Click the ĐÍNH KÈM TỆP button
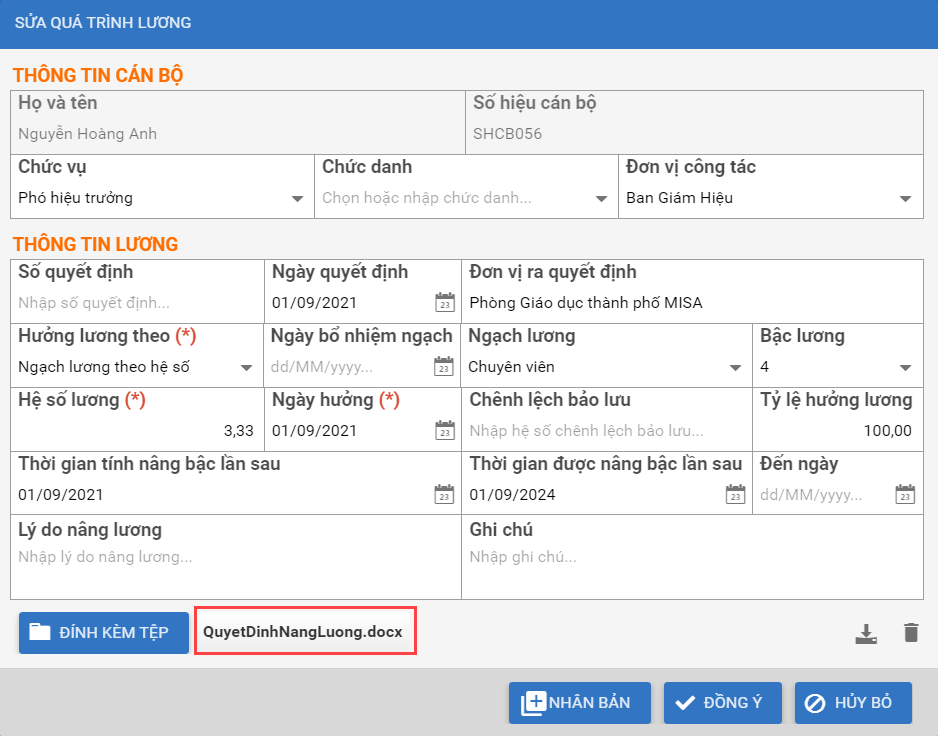 click(x=104, y=632)
